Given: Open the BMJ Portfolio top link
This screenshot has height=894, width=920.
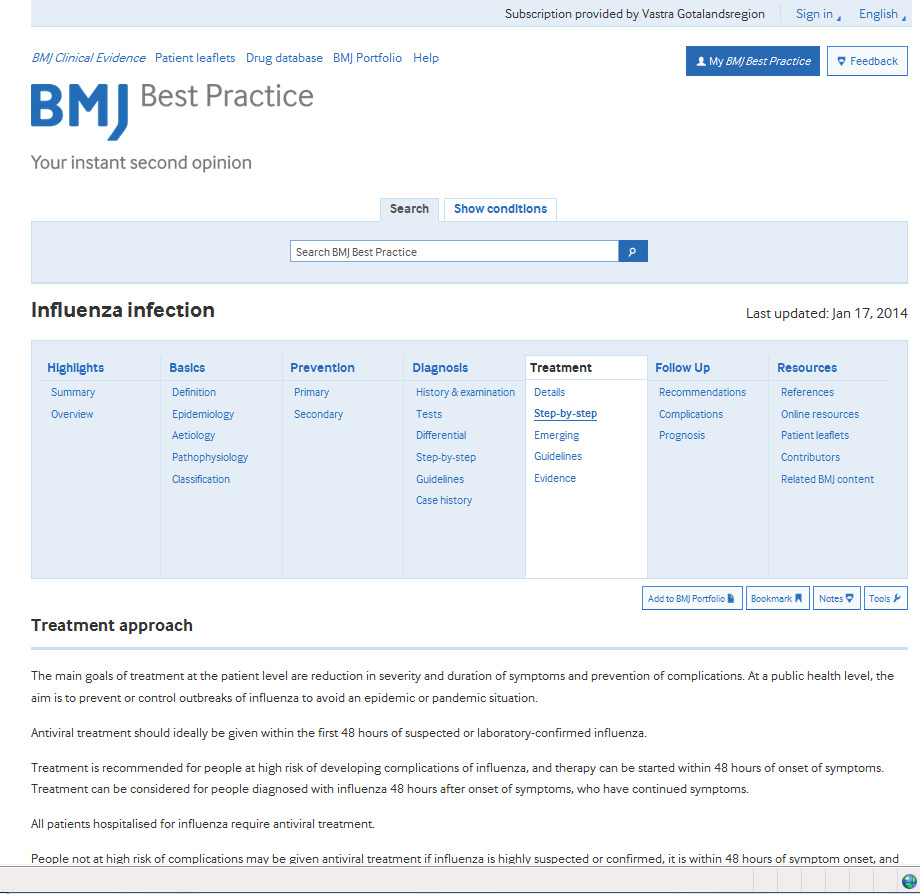Looking at the screenshot, I should tap(367, 58).
